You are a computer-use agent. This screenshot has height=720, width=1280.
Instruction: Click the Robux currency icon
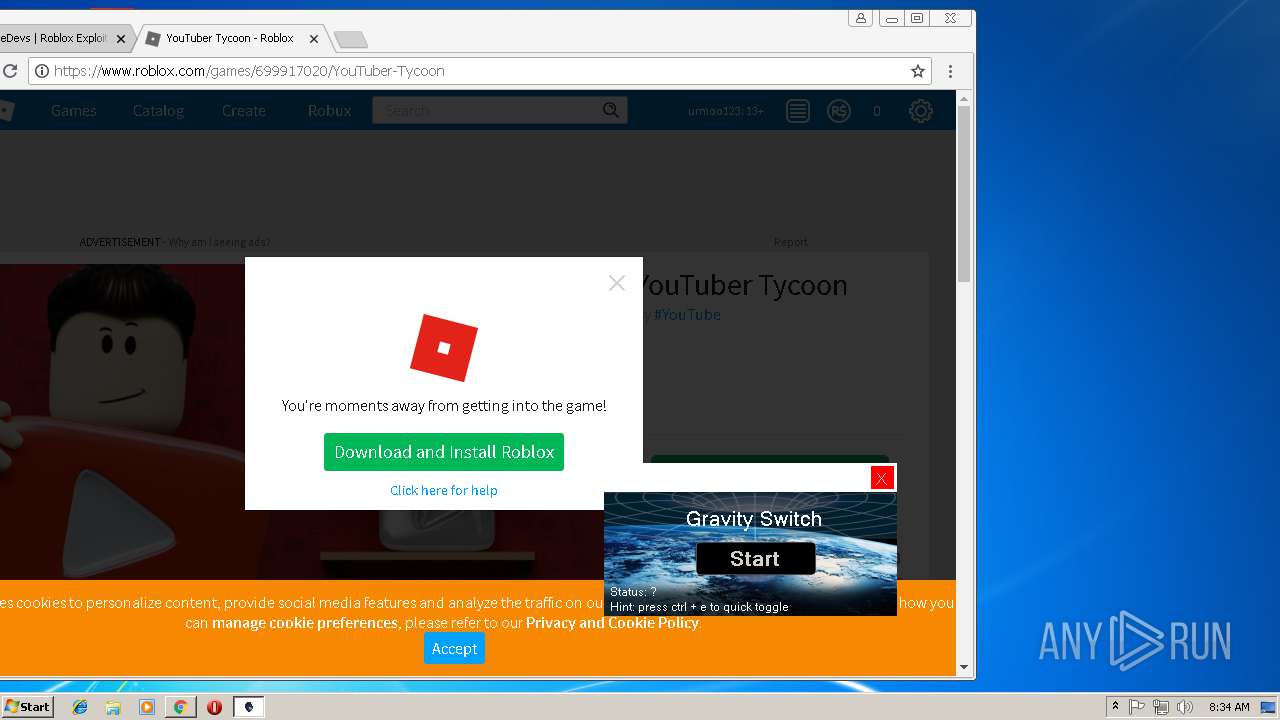pos(839,111)
